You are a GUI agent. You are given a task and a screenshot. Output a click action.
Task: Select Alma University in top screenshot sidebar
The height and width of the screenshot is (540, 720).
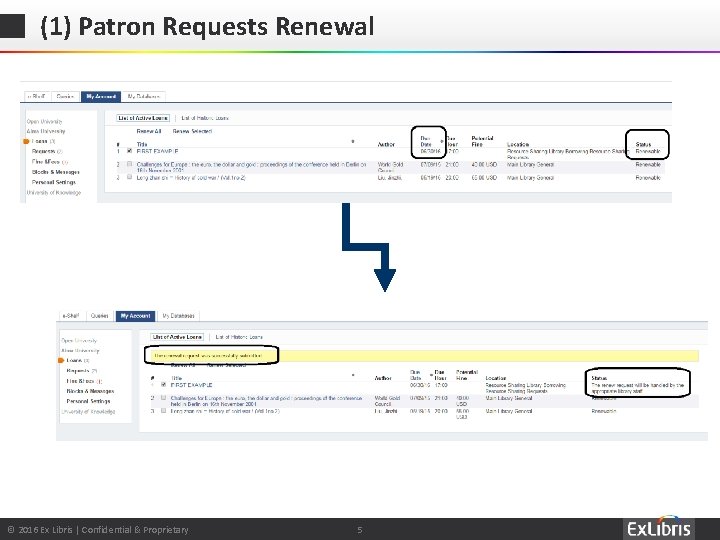pos(46,131)
